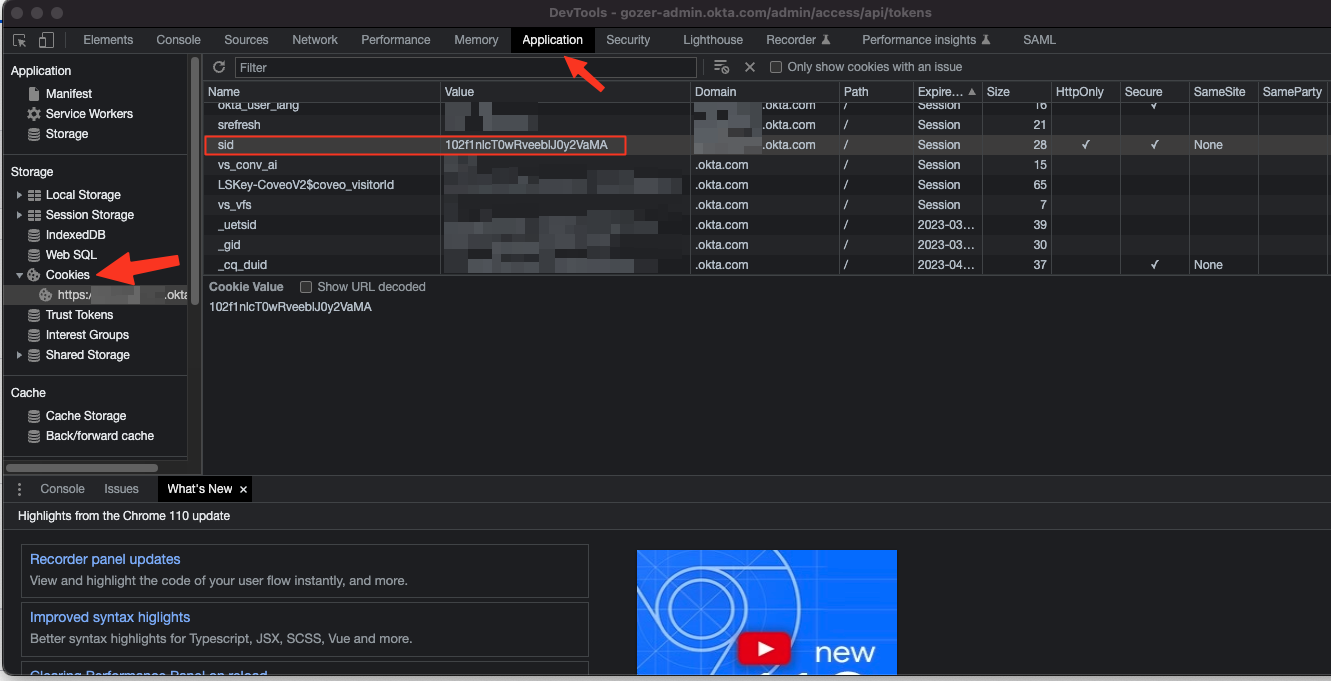Viewport: 1331px width, 681px height.
Task: Expand the Shared Storage tree node
Action: pos(19,355)
